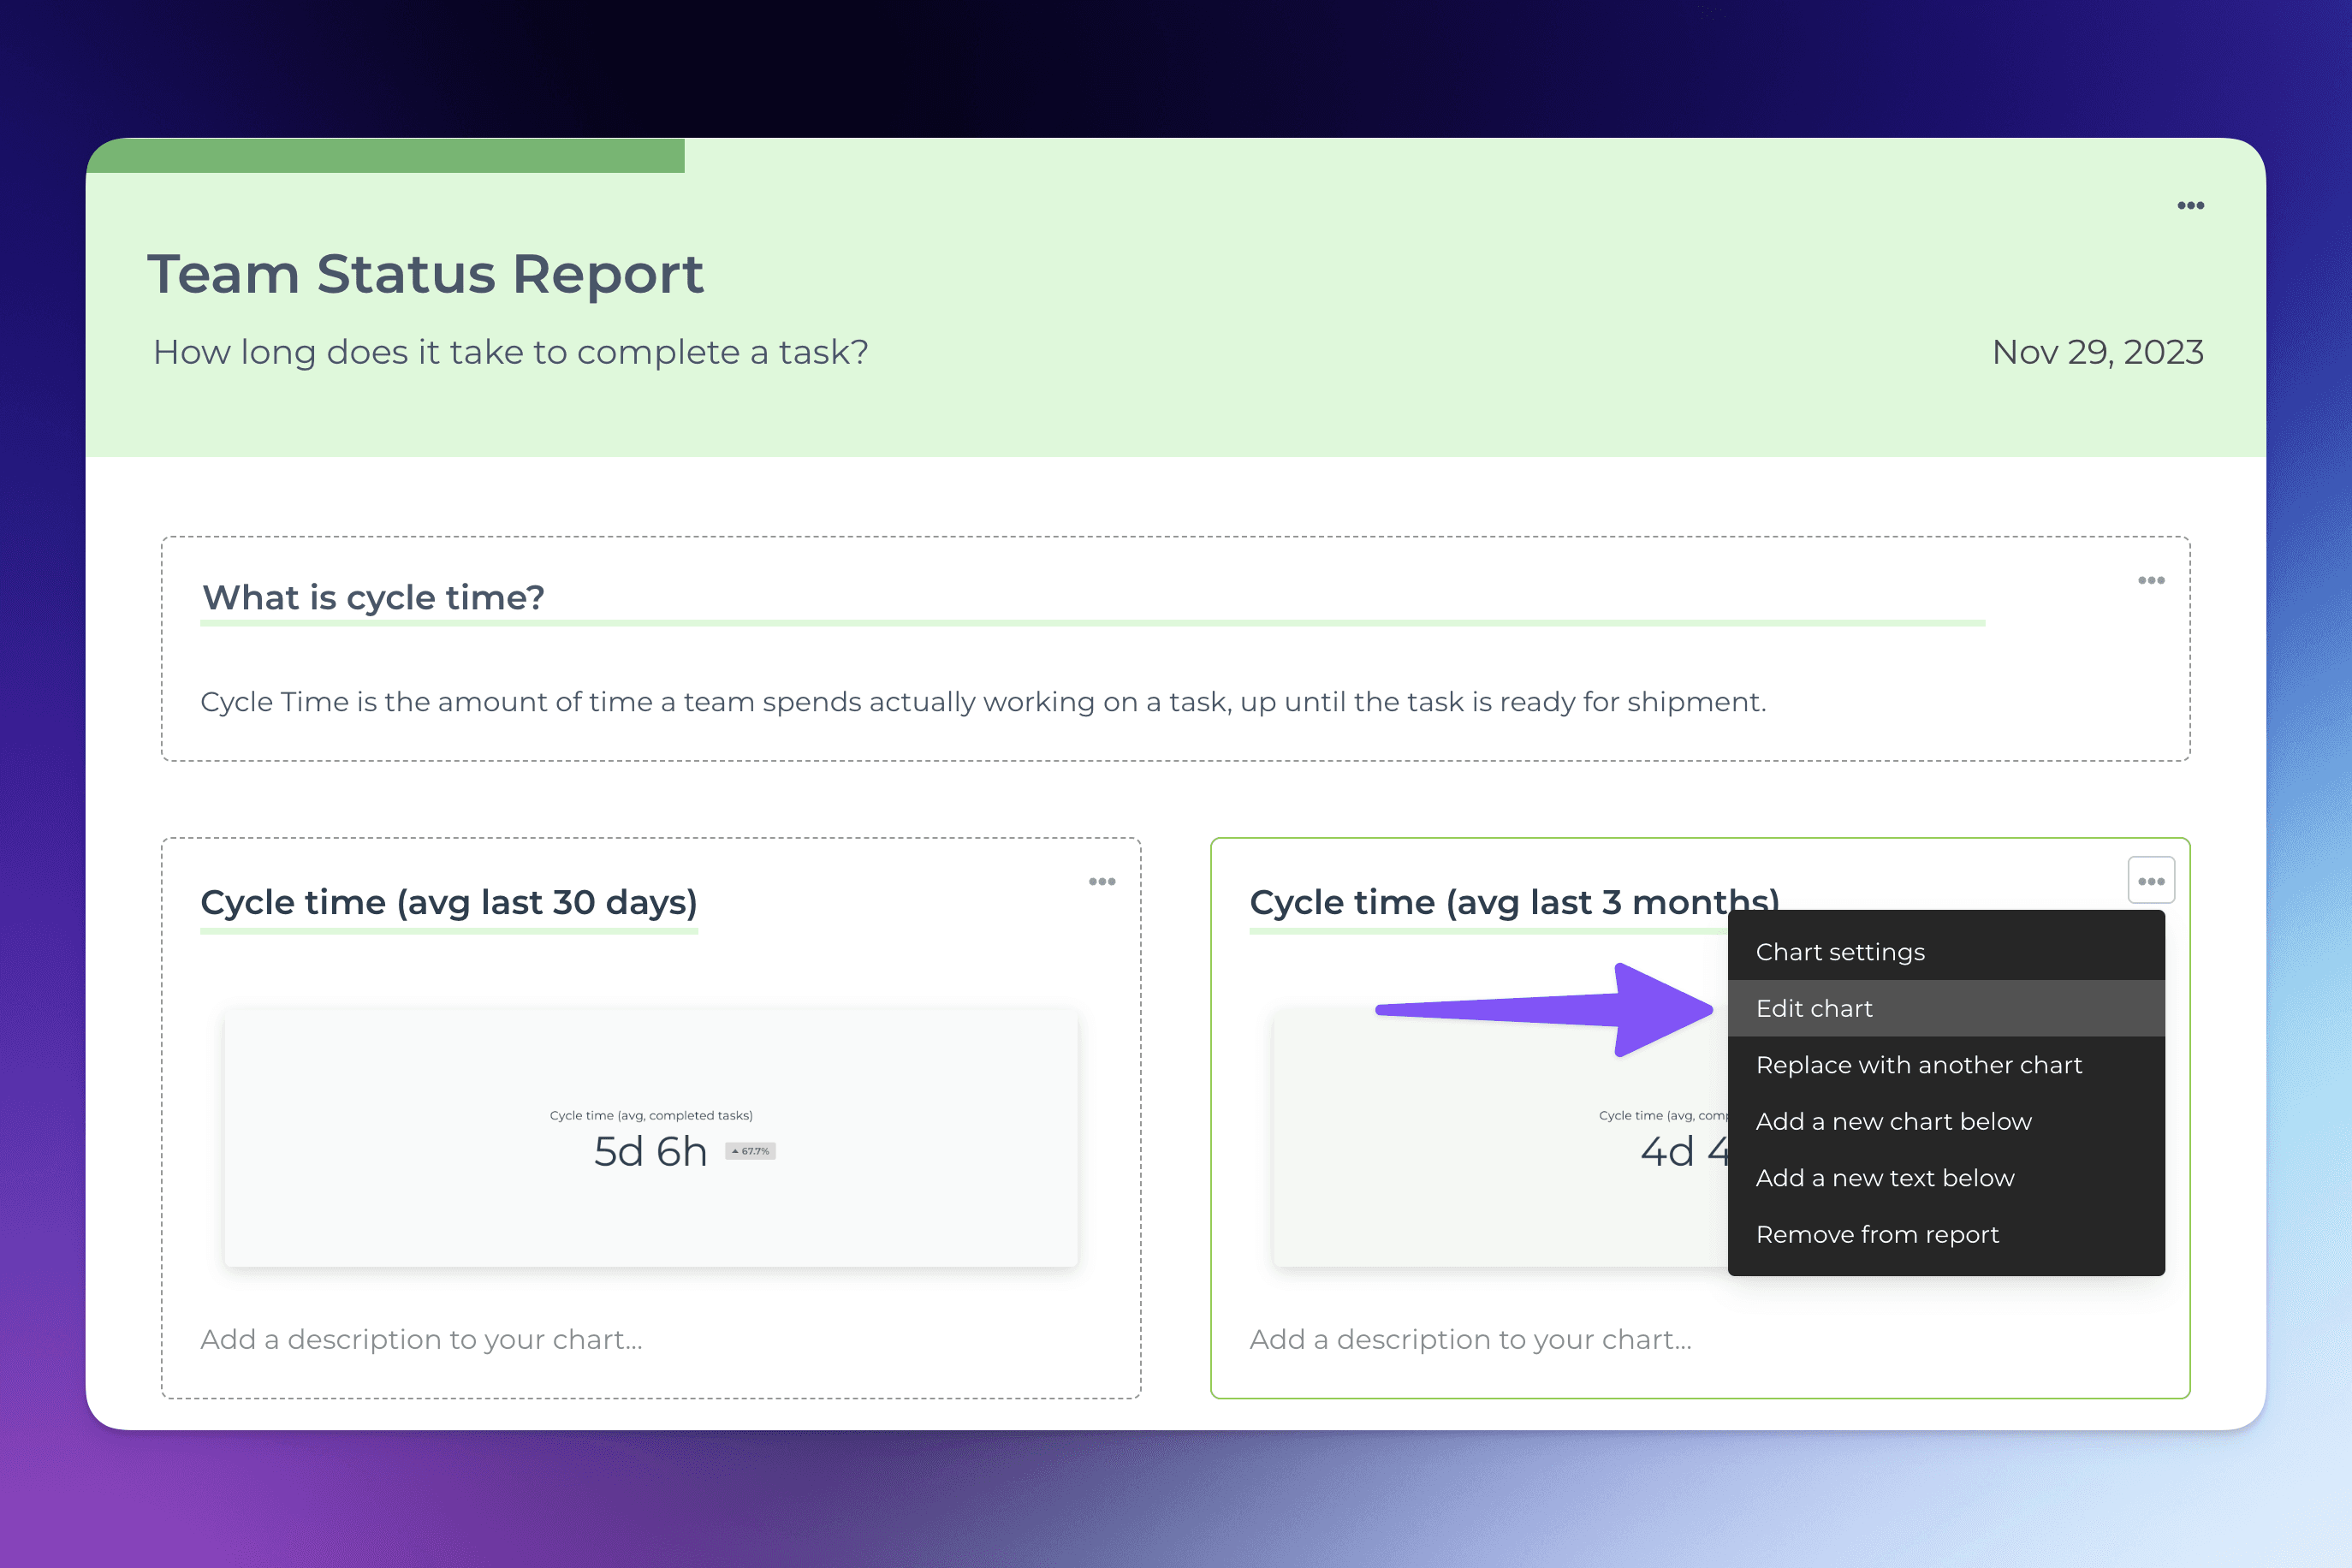Image resolution: width=2352 pixels, height=1568 pixels.
Task: Add a description under the 30 days chart
Action: (421, 1340)
